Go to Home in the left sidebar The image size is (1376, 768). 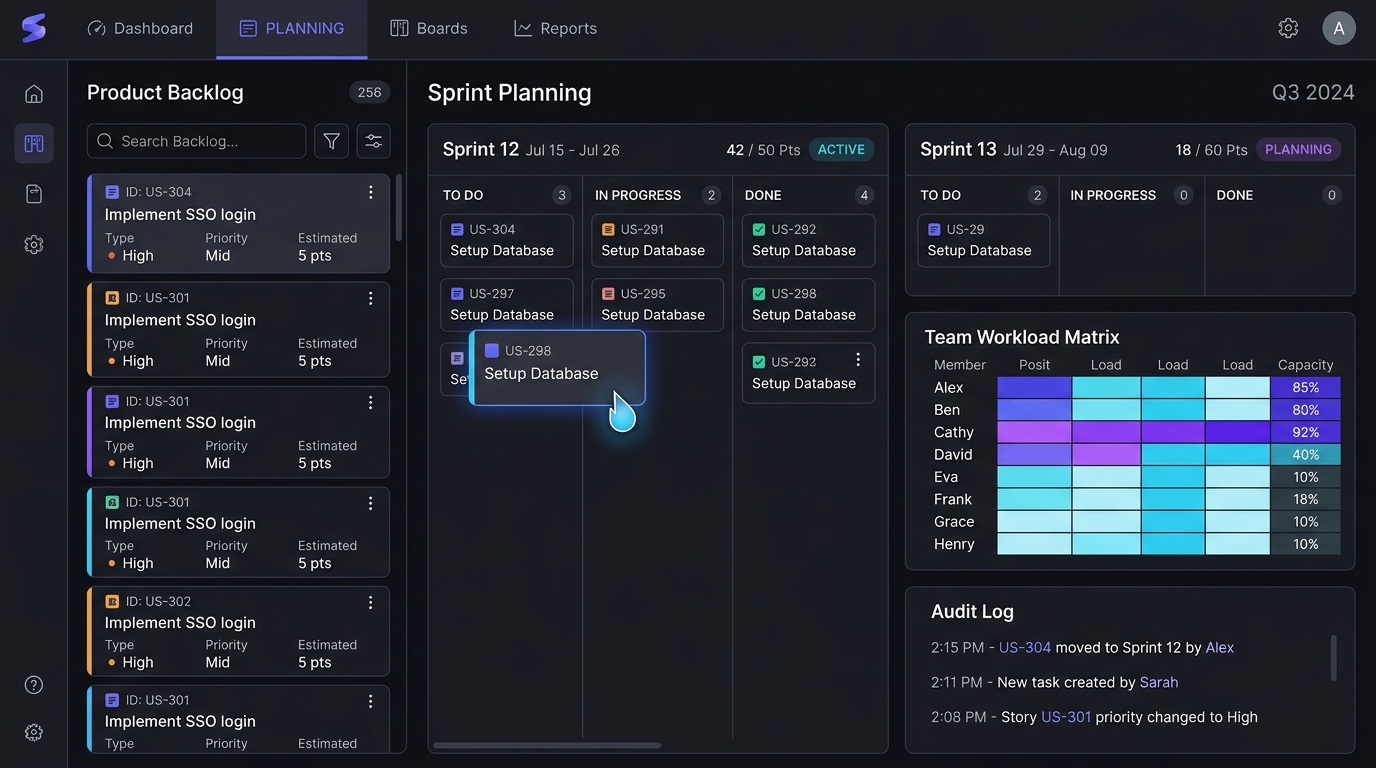pyautogui.click(x=34, y=94)
